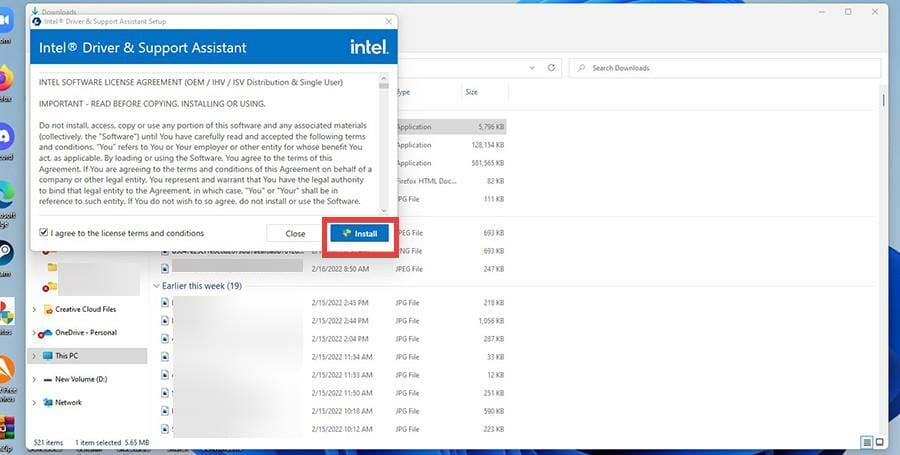Select Network in navigation pane
Viewport: 900px width, 455px height.
tap(68, 403)
